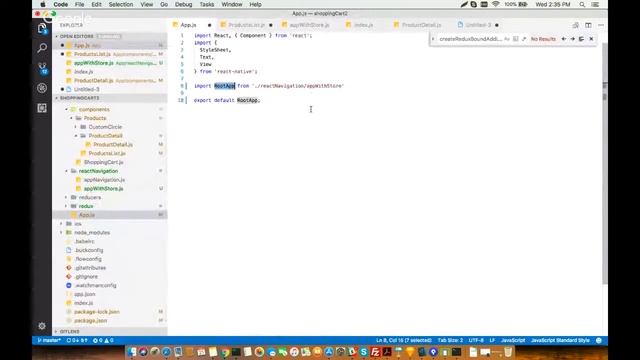This screenshot has width=640, height=360.
Task: Go to next match in find widget
Action: [573, 39]
